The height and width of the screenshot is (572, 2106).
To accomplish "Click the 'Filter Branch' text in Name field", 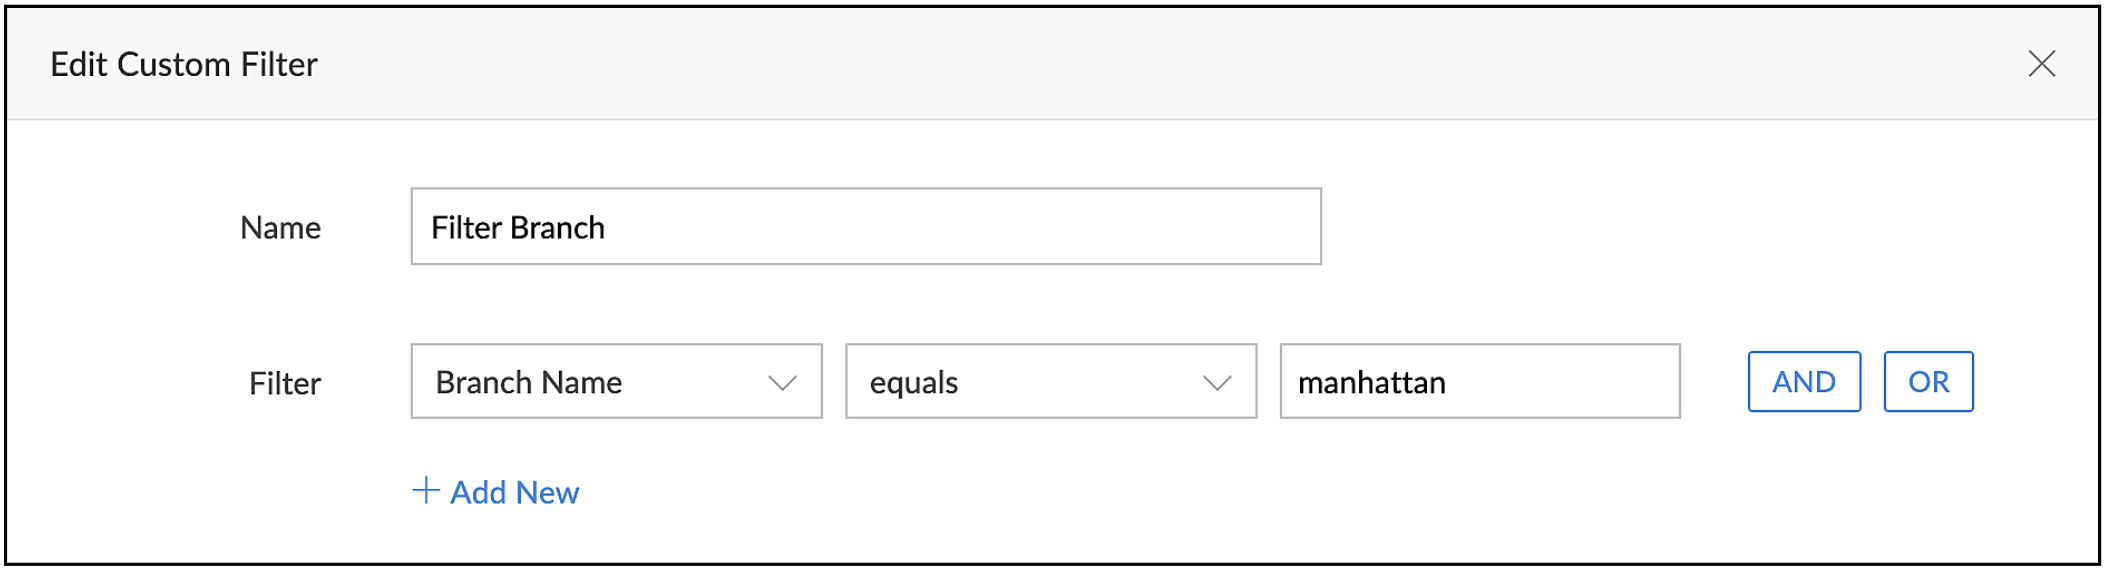I will coord(517,228).
